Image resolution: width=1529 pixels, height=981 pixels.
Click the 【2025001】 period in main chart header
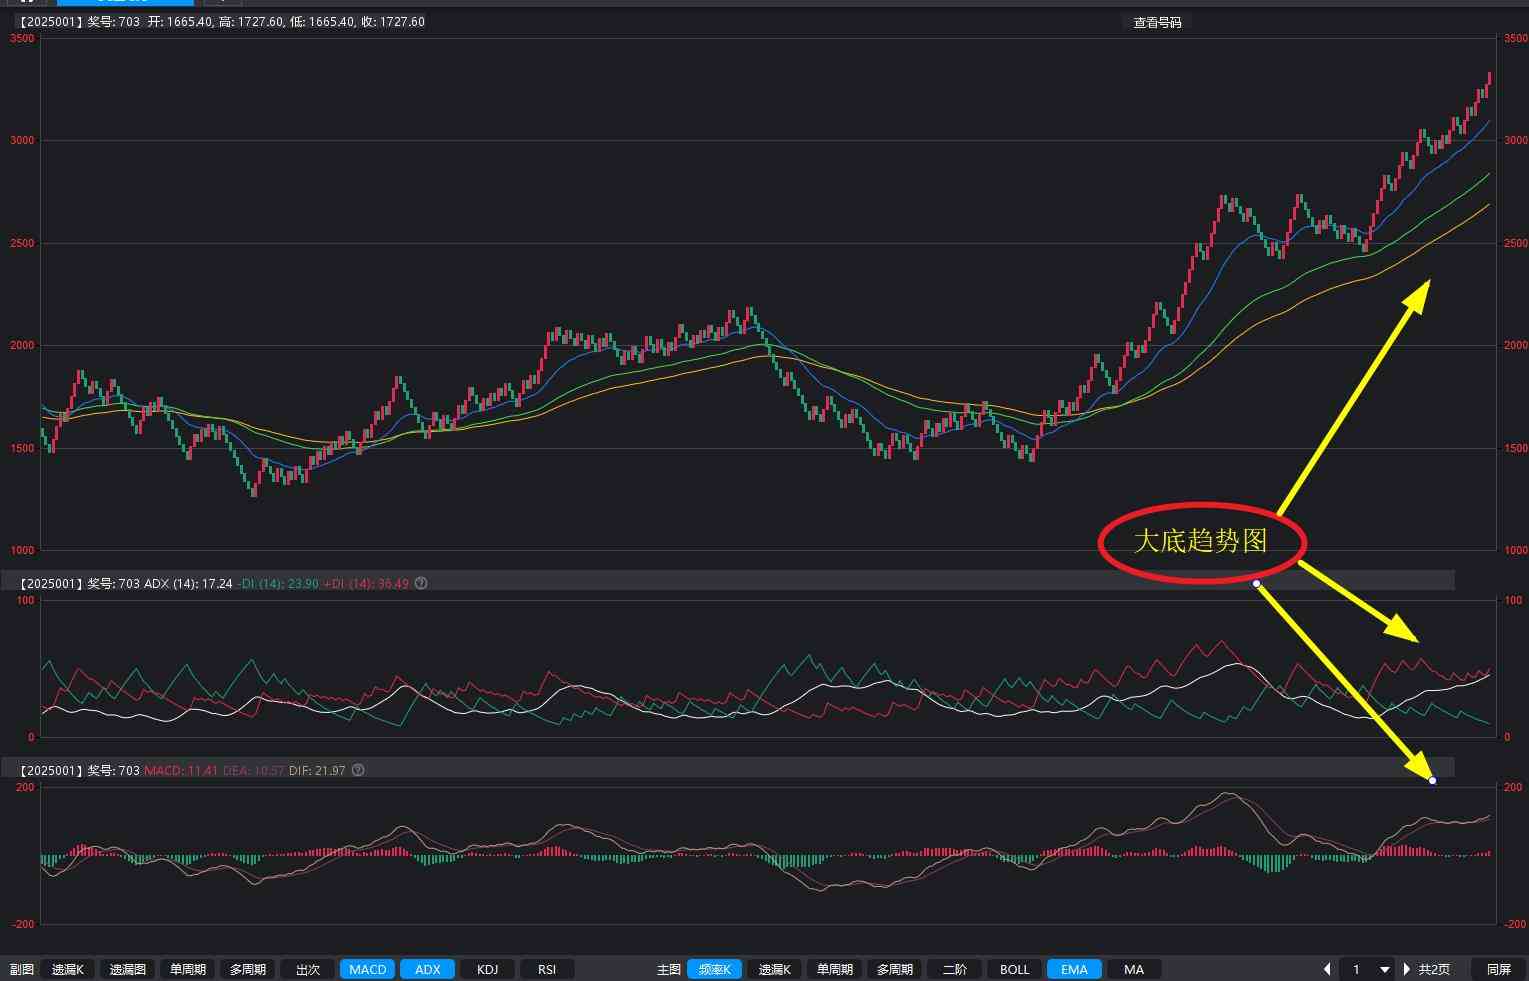click(x=50, y=21)
